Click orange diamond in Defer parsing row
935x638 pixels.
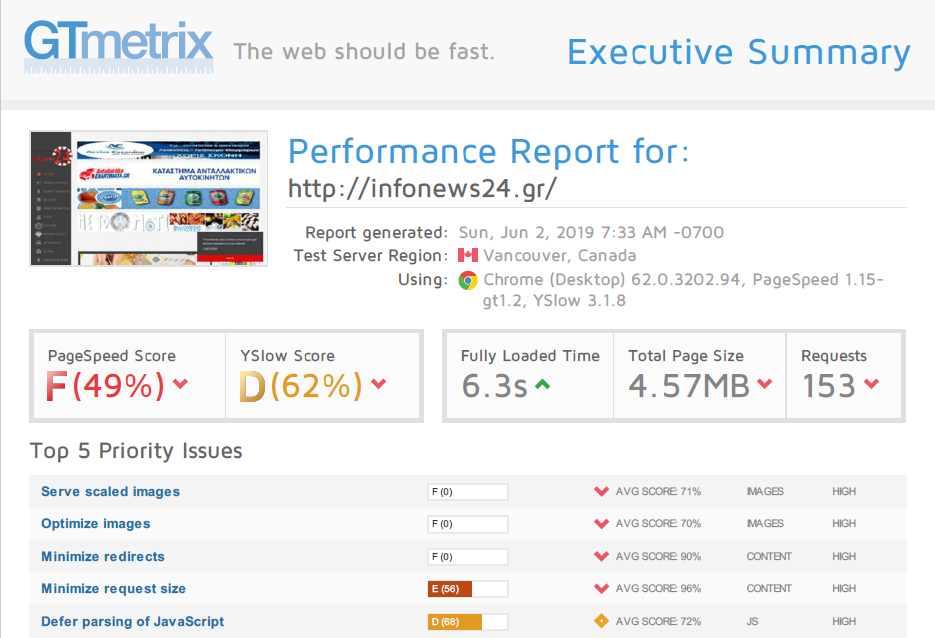click(x=601, y=621)
